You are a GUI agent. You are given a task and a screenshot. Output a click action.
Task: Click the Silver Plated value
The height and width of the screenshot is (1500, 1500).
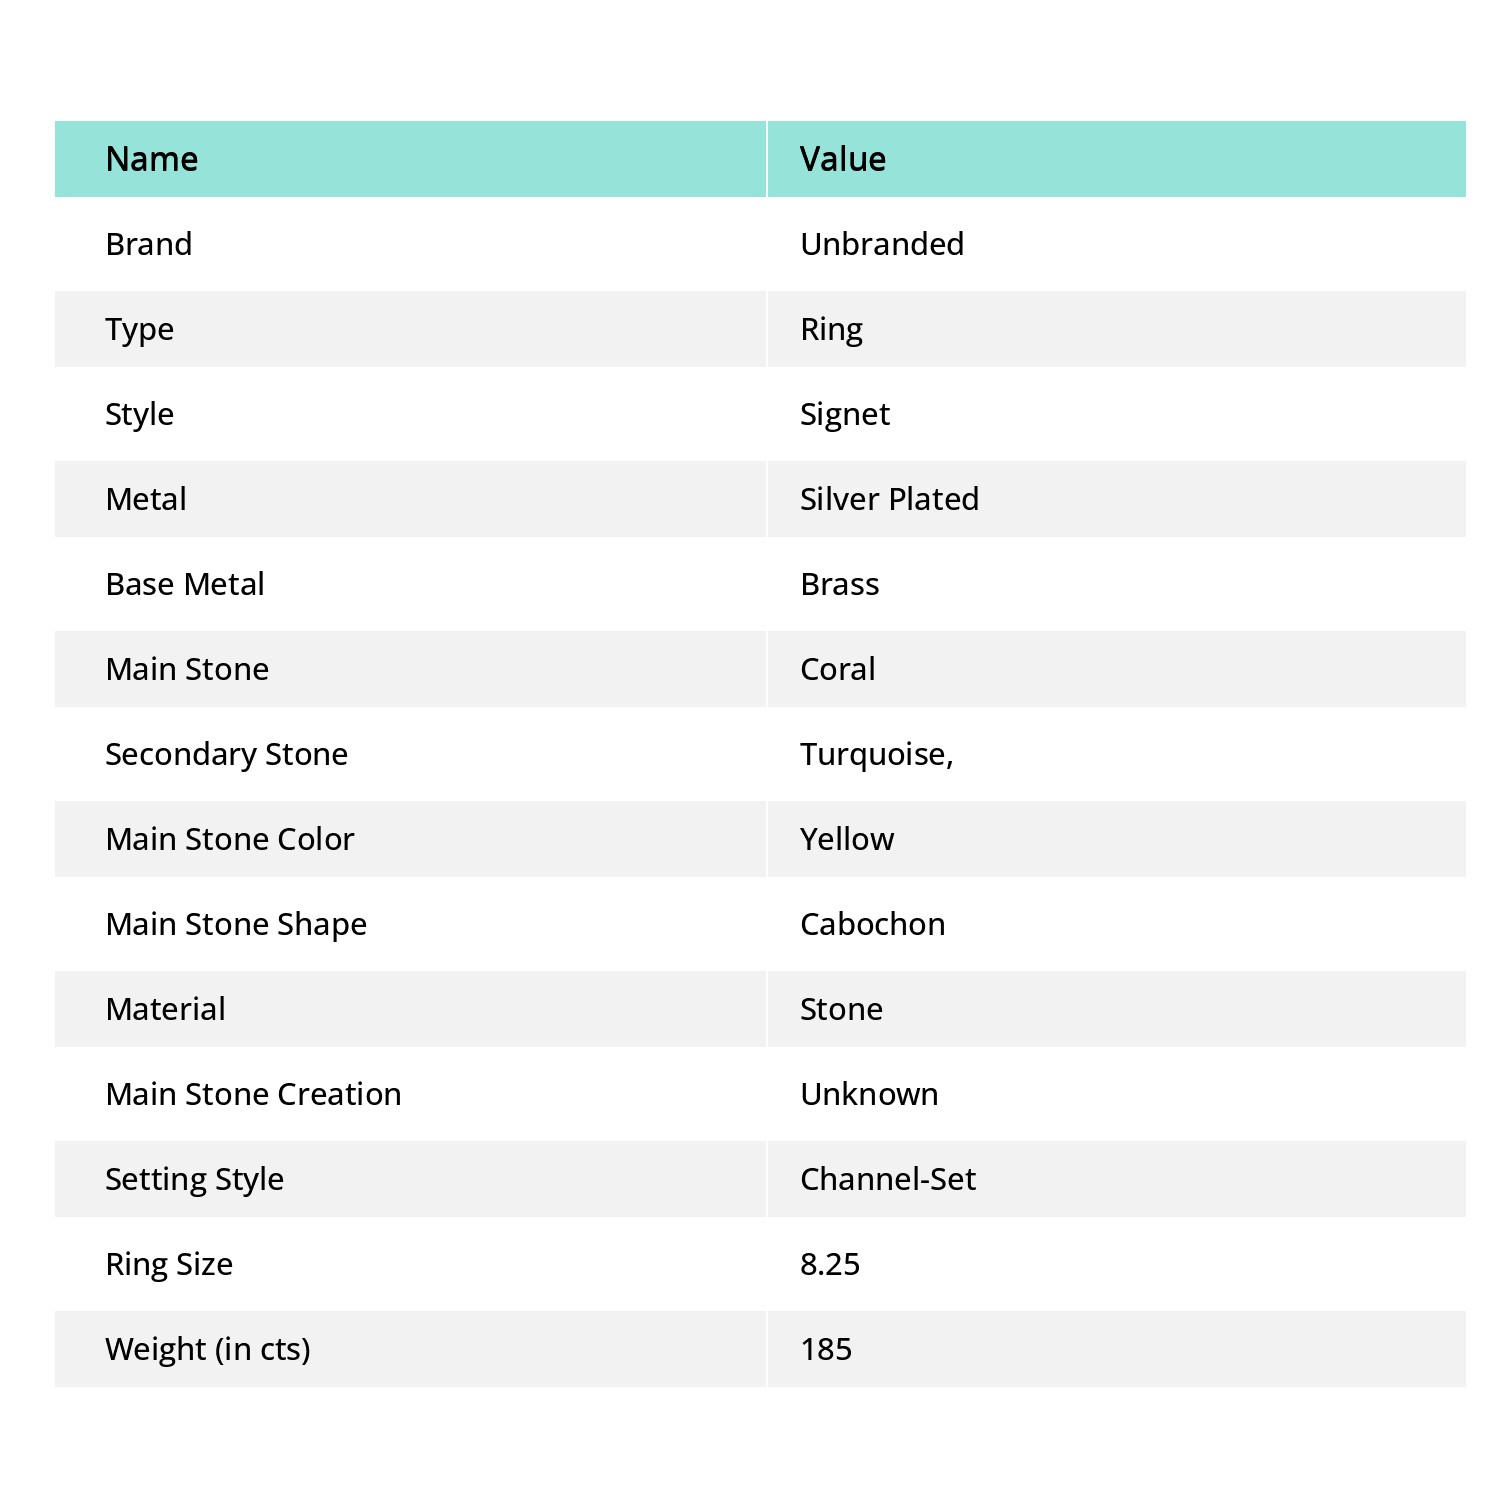(889, 499)
